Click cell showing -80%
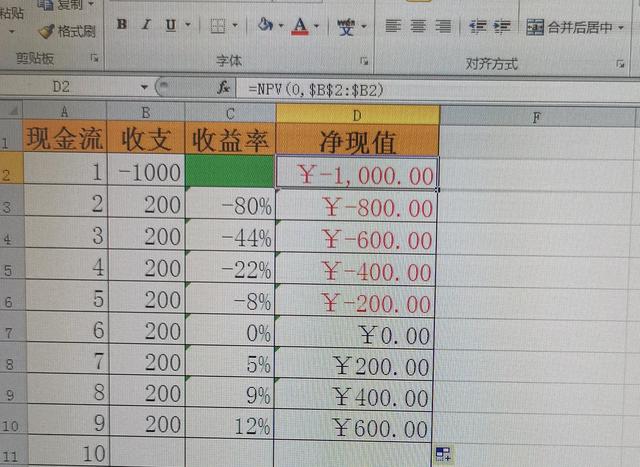This screenshot has height=467, width=640. (230, 204)
